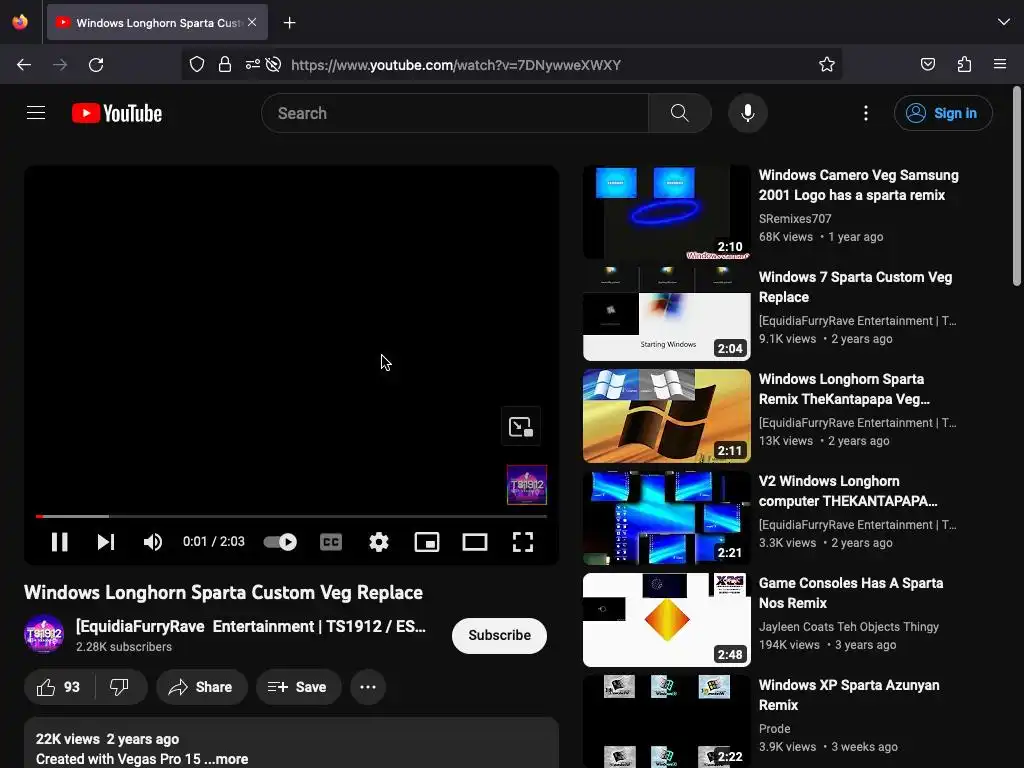1024x768 pixels.
Task: Dislike the video
Action: (120, 687)
